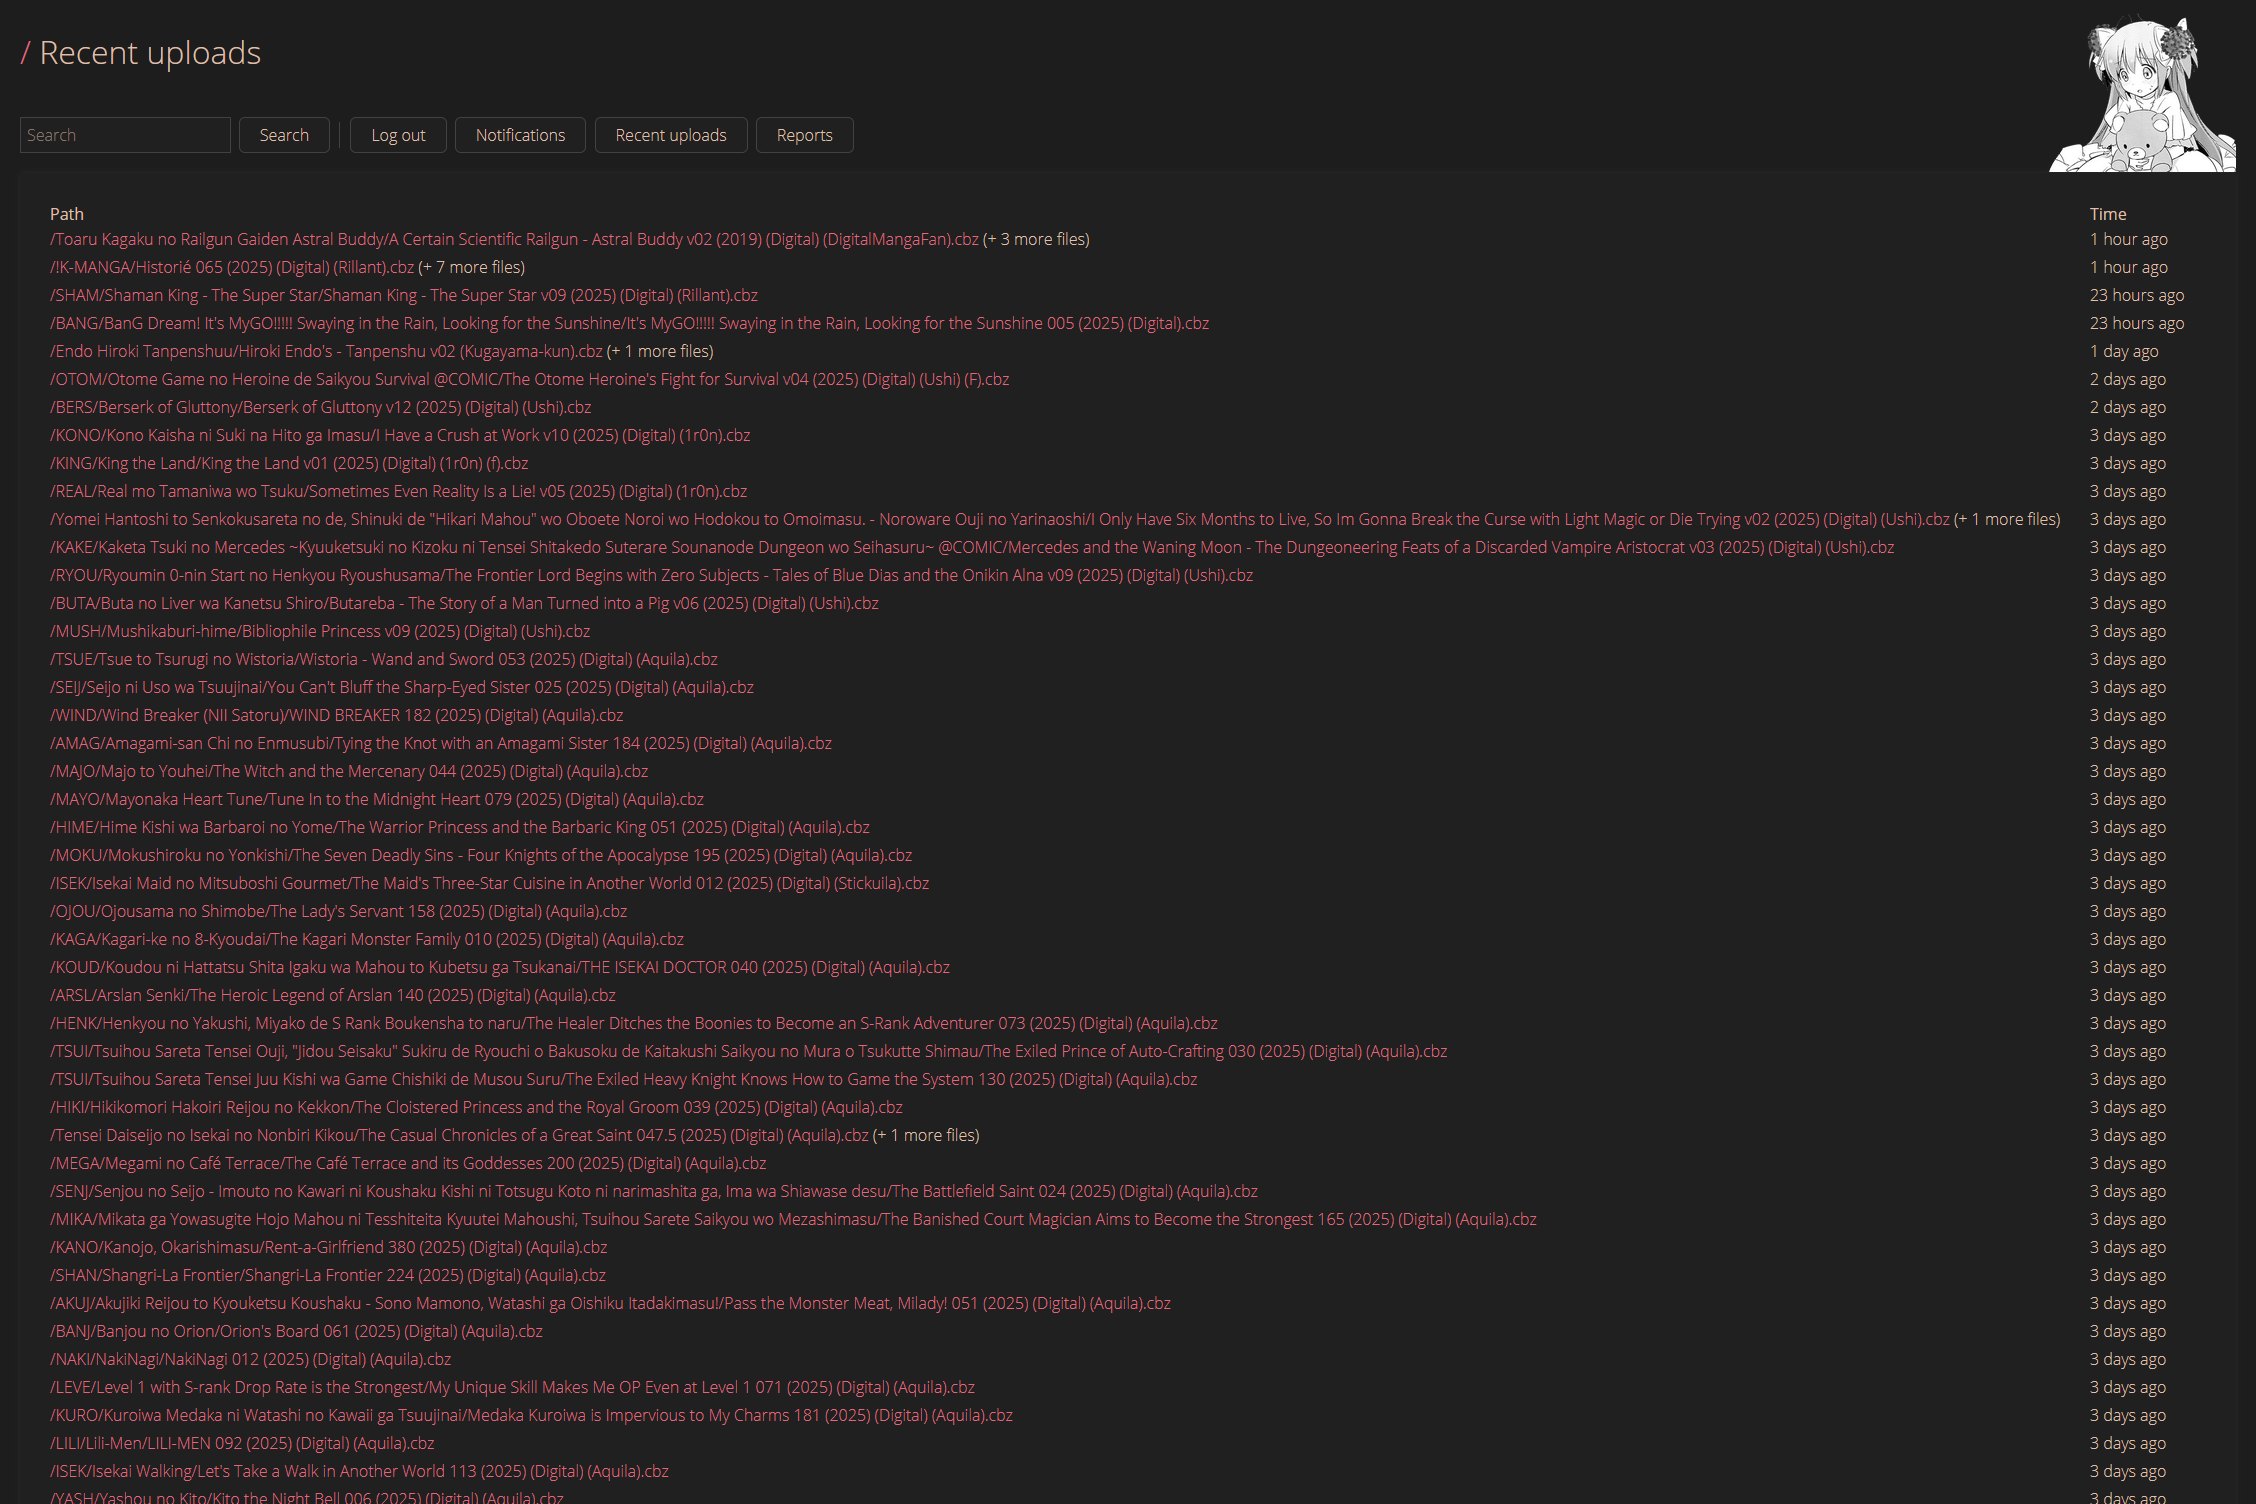Open Orion's Board 061 link
Image resolution: width=2256 pixels, height=1504 pixels.
pos(296,1331)
